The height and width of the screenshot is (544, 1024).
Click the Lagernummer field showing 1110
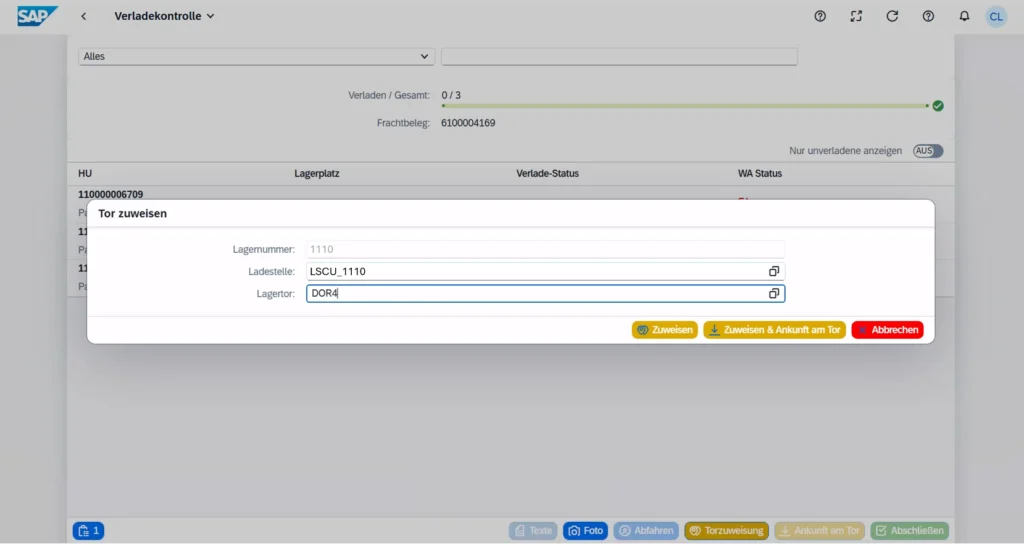click(545, 249)
